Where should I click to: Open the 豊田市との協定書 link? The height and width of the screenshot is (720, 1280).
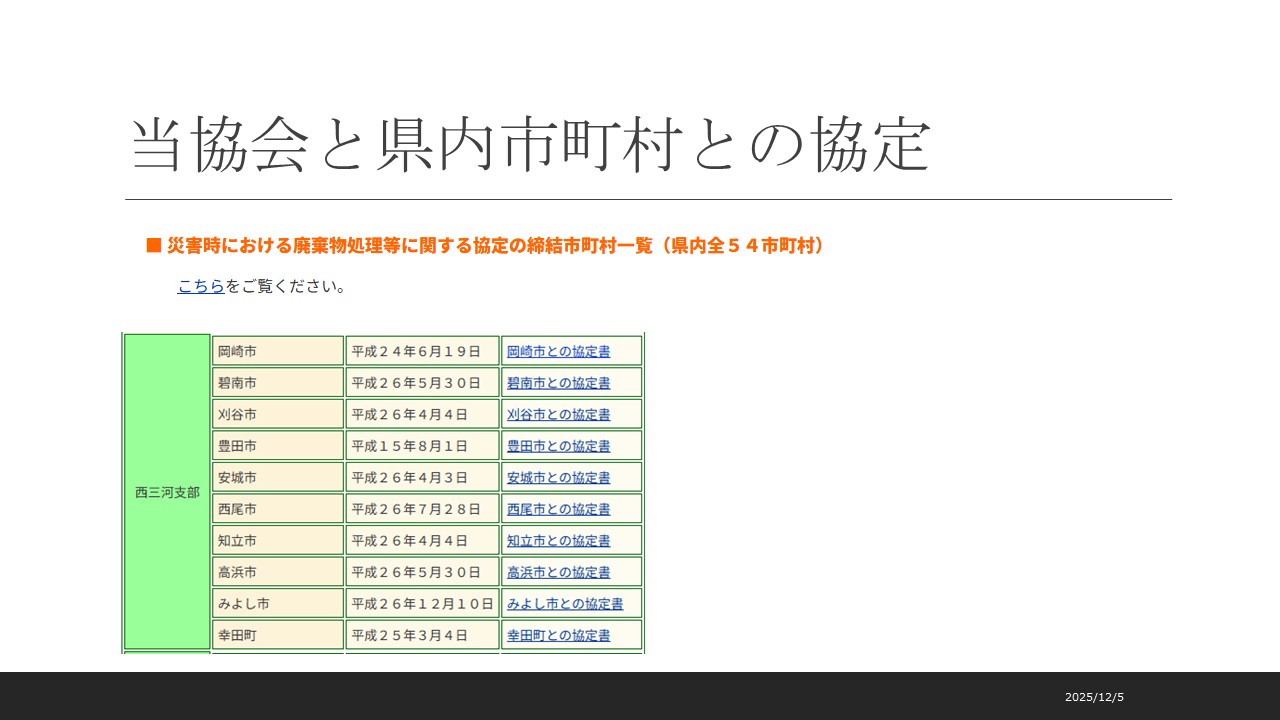pos(558,446)
